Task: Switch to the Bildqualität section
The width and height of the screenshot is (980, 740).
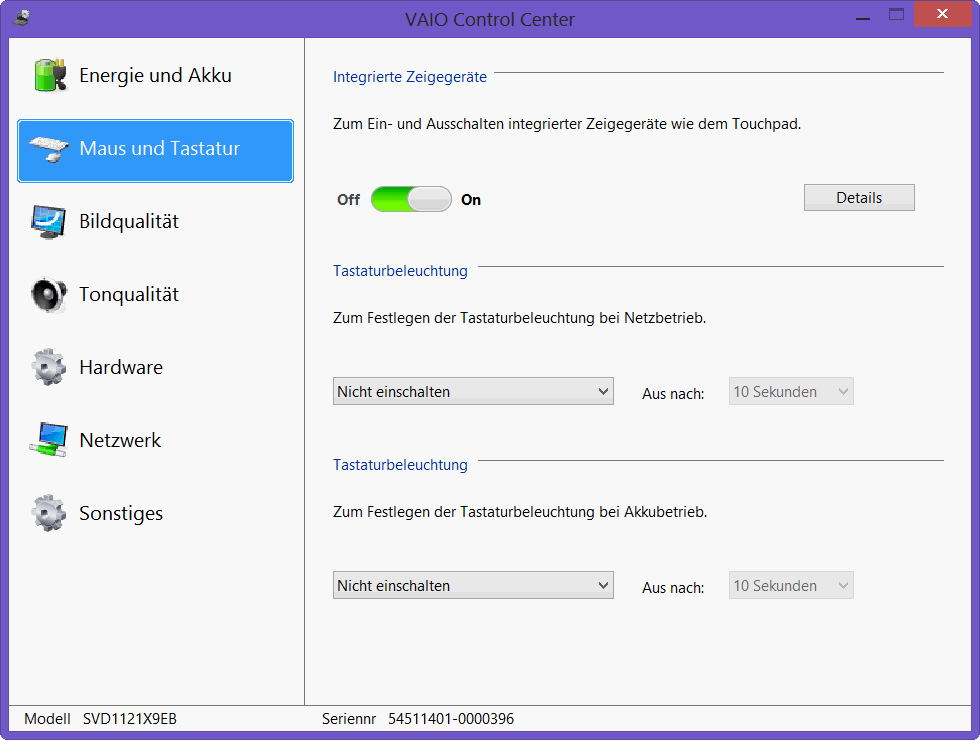Action: coord(155,221)
